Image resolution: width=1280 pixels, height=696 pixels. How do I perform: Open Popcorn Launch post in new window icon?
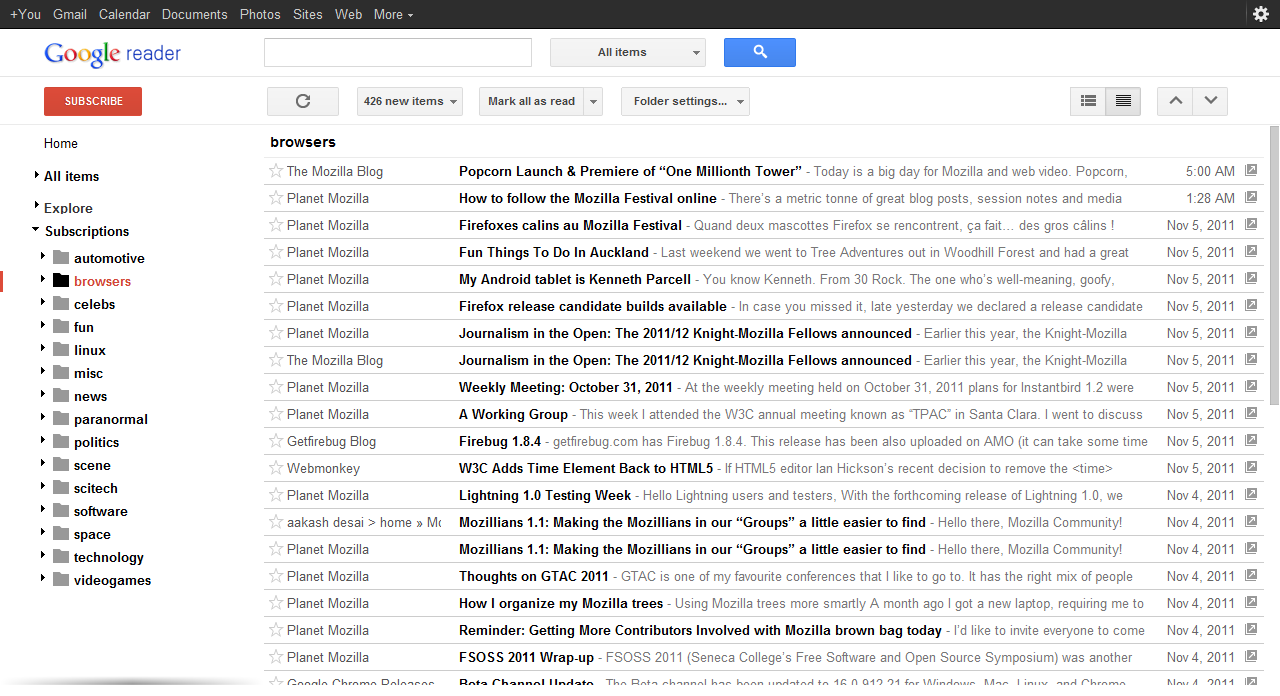point(1251,171)
